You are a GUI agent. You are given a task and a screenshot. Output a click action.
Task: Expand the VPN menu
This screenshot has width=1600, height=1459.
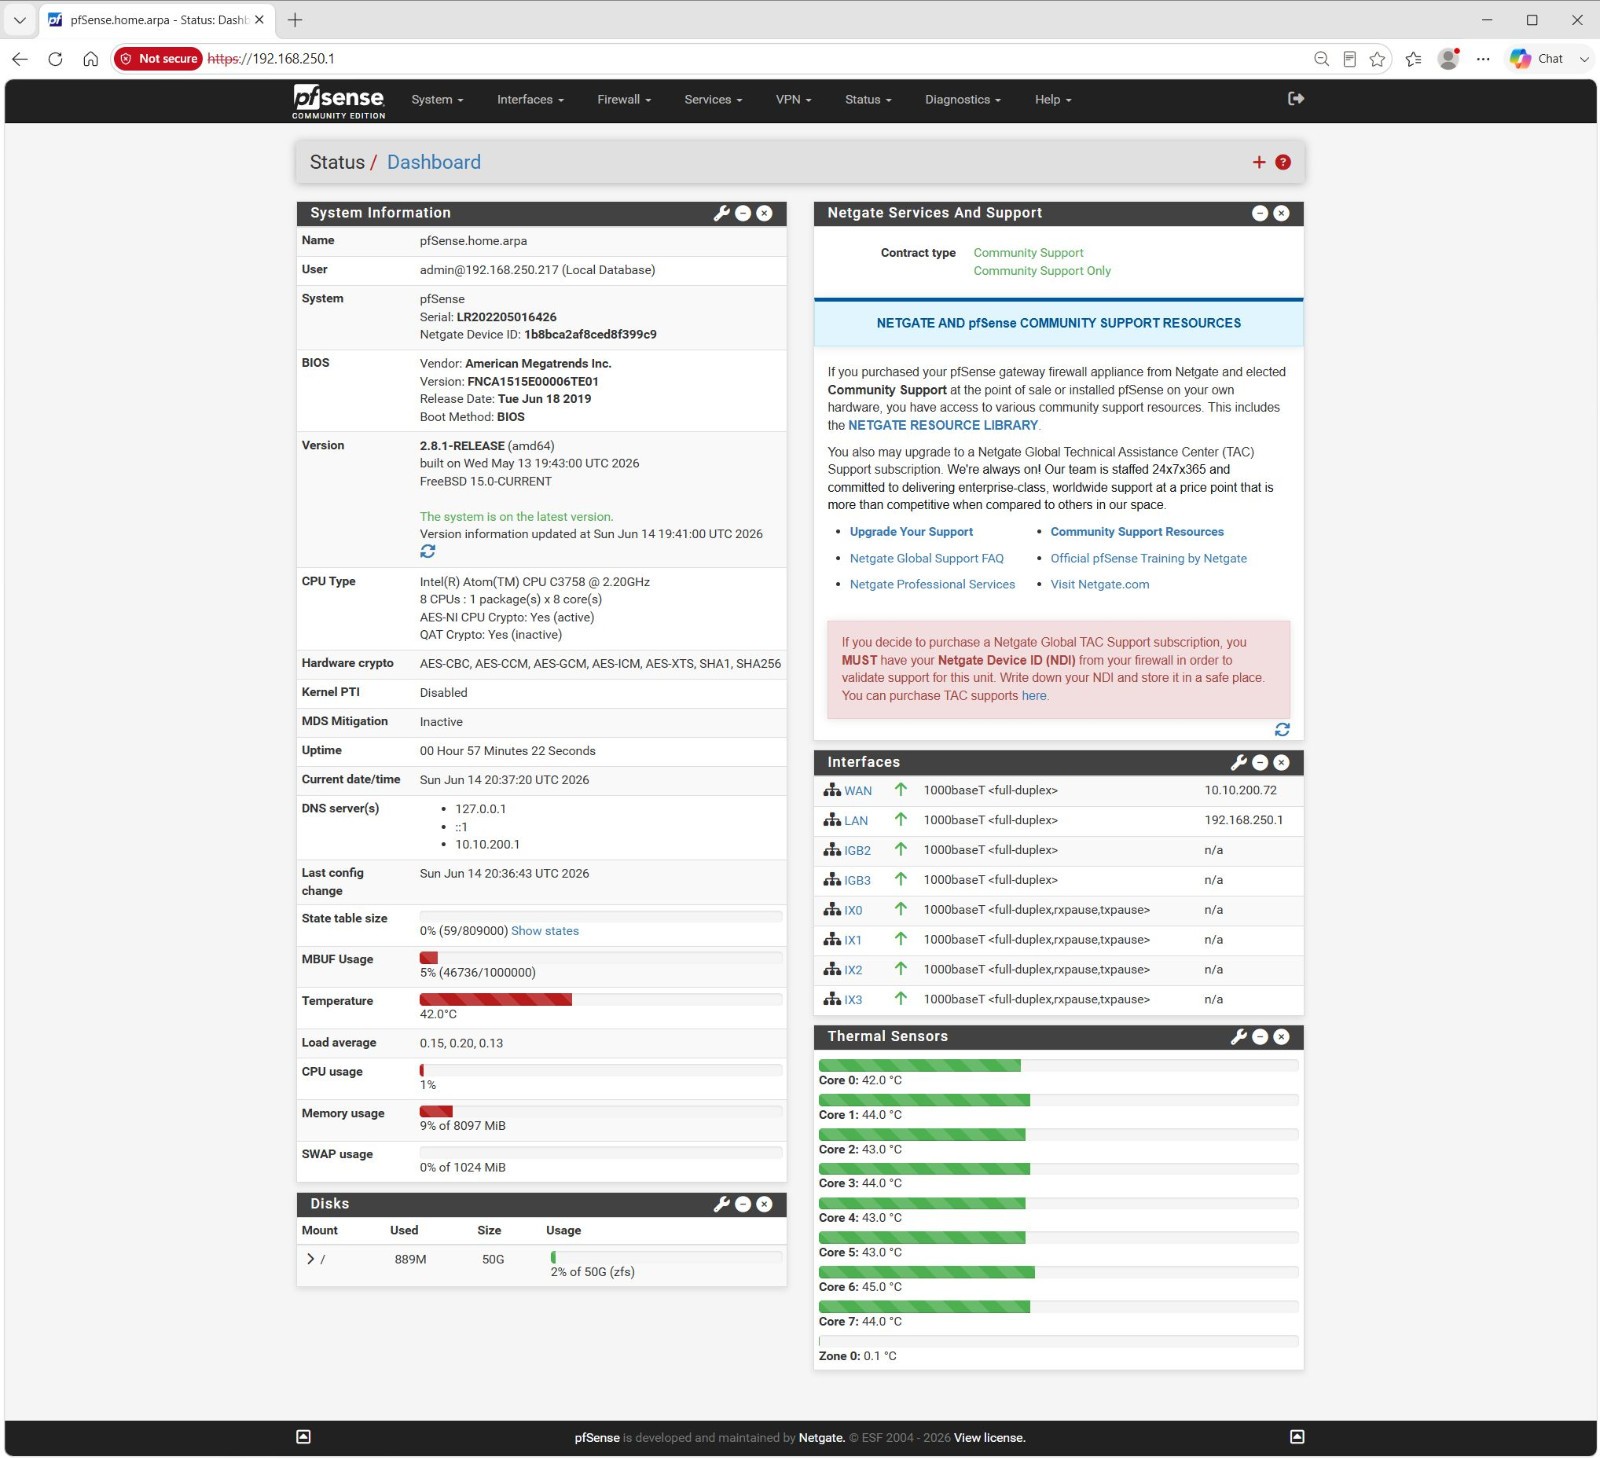click(793, 100)
